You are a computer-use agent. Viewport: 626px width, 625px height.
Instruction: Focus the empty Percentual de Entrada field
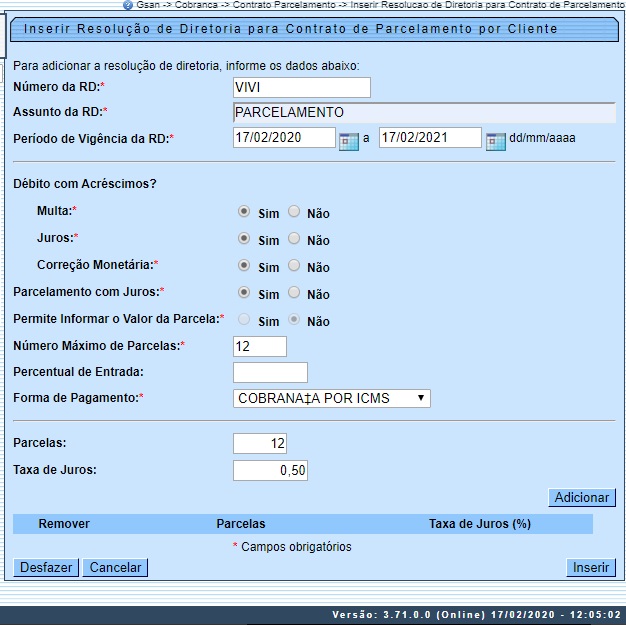pyautogui.click(x=270, y=372)
